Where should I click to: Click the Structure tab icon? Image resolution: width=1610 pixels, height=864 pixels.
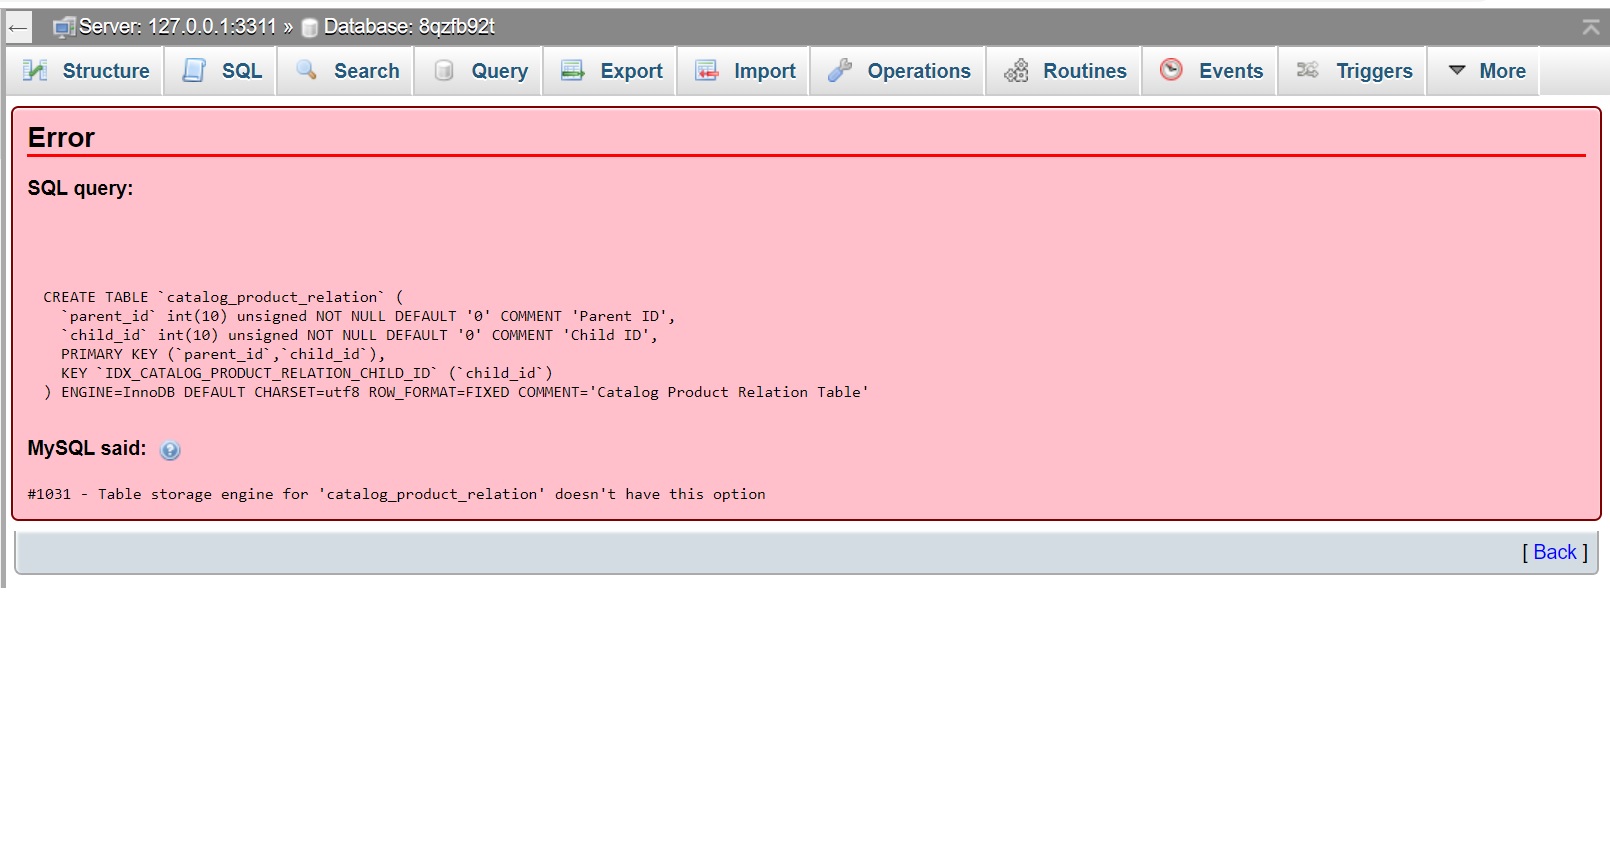pyautogui.click(x=35, y=70)
